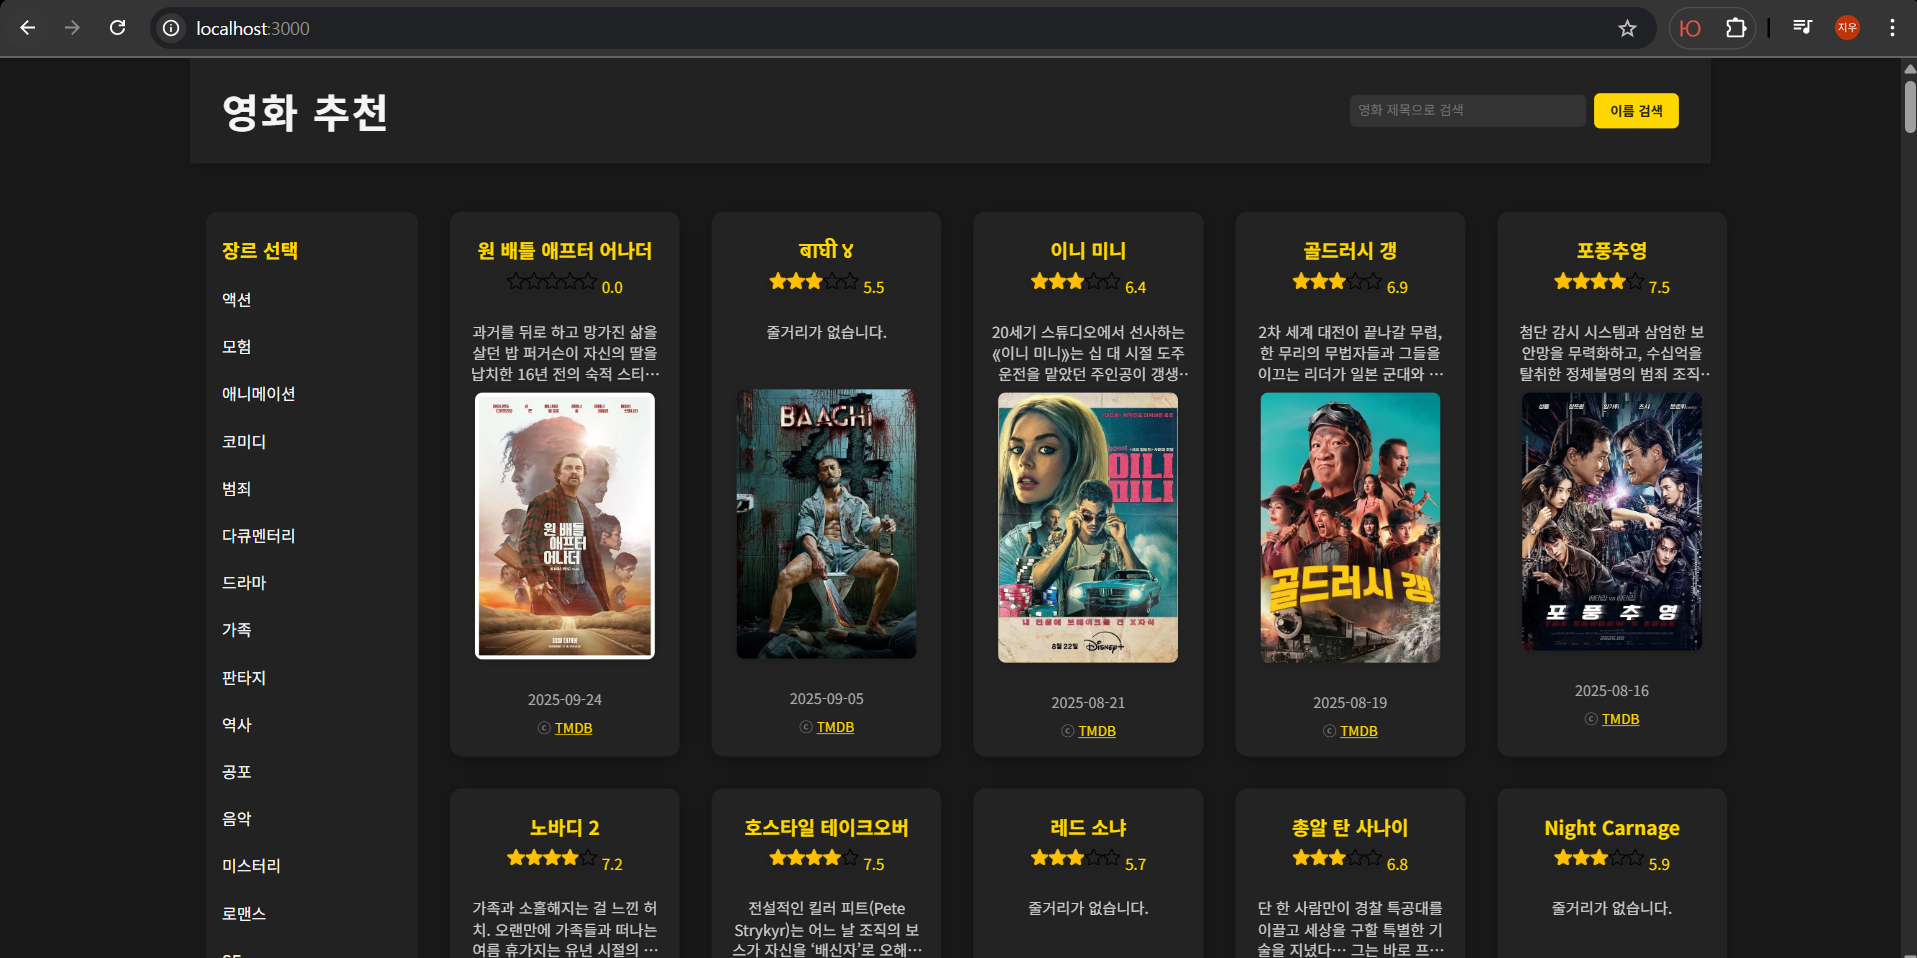Click the Night Carnage movie title
Viewport: 1917px width, 958px height.
(1612, 828)
